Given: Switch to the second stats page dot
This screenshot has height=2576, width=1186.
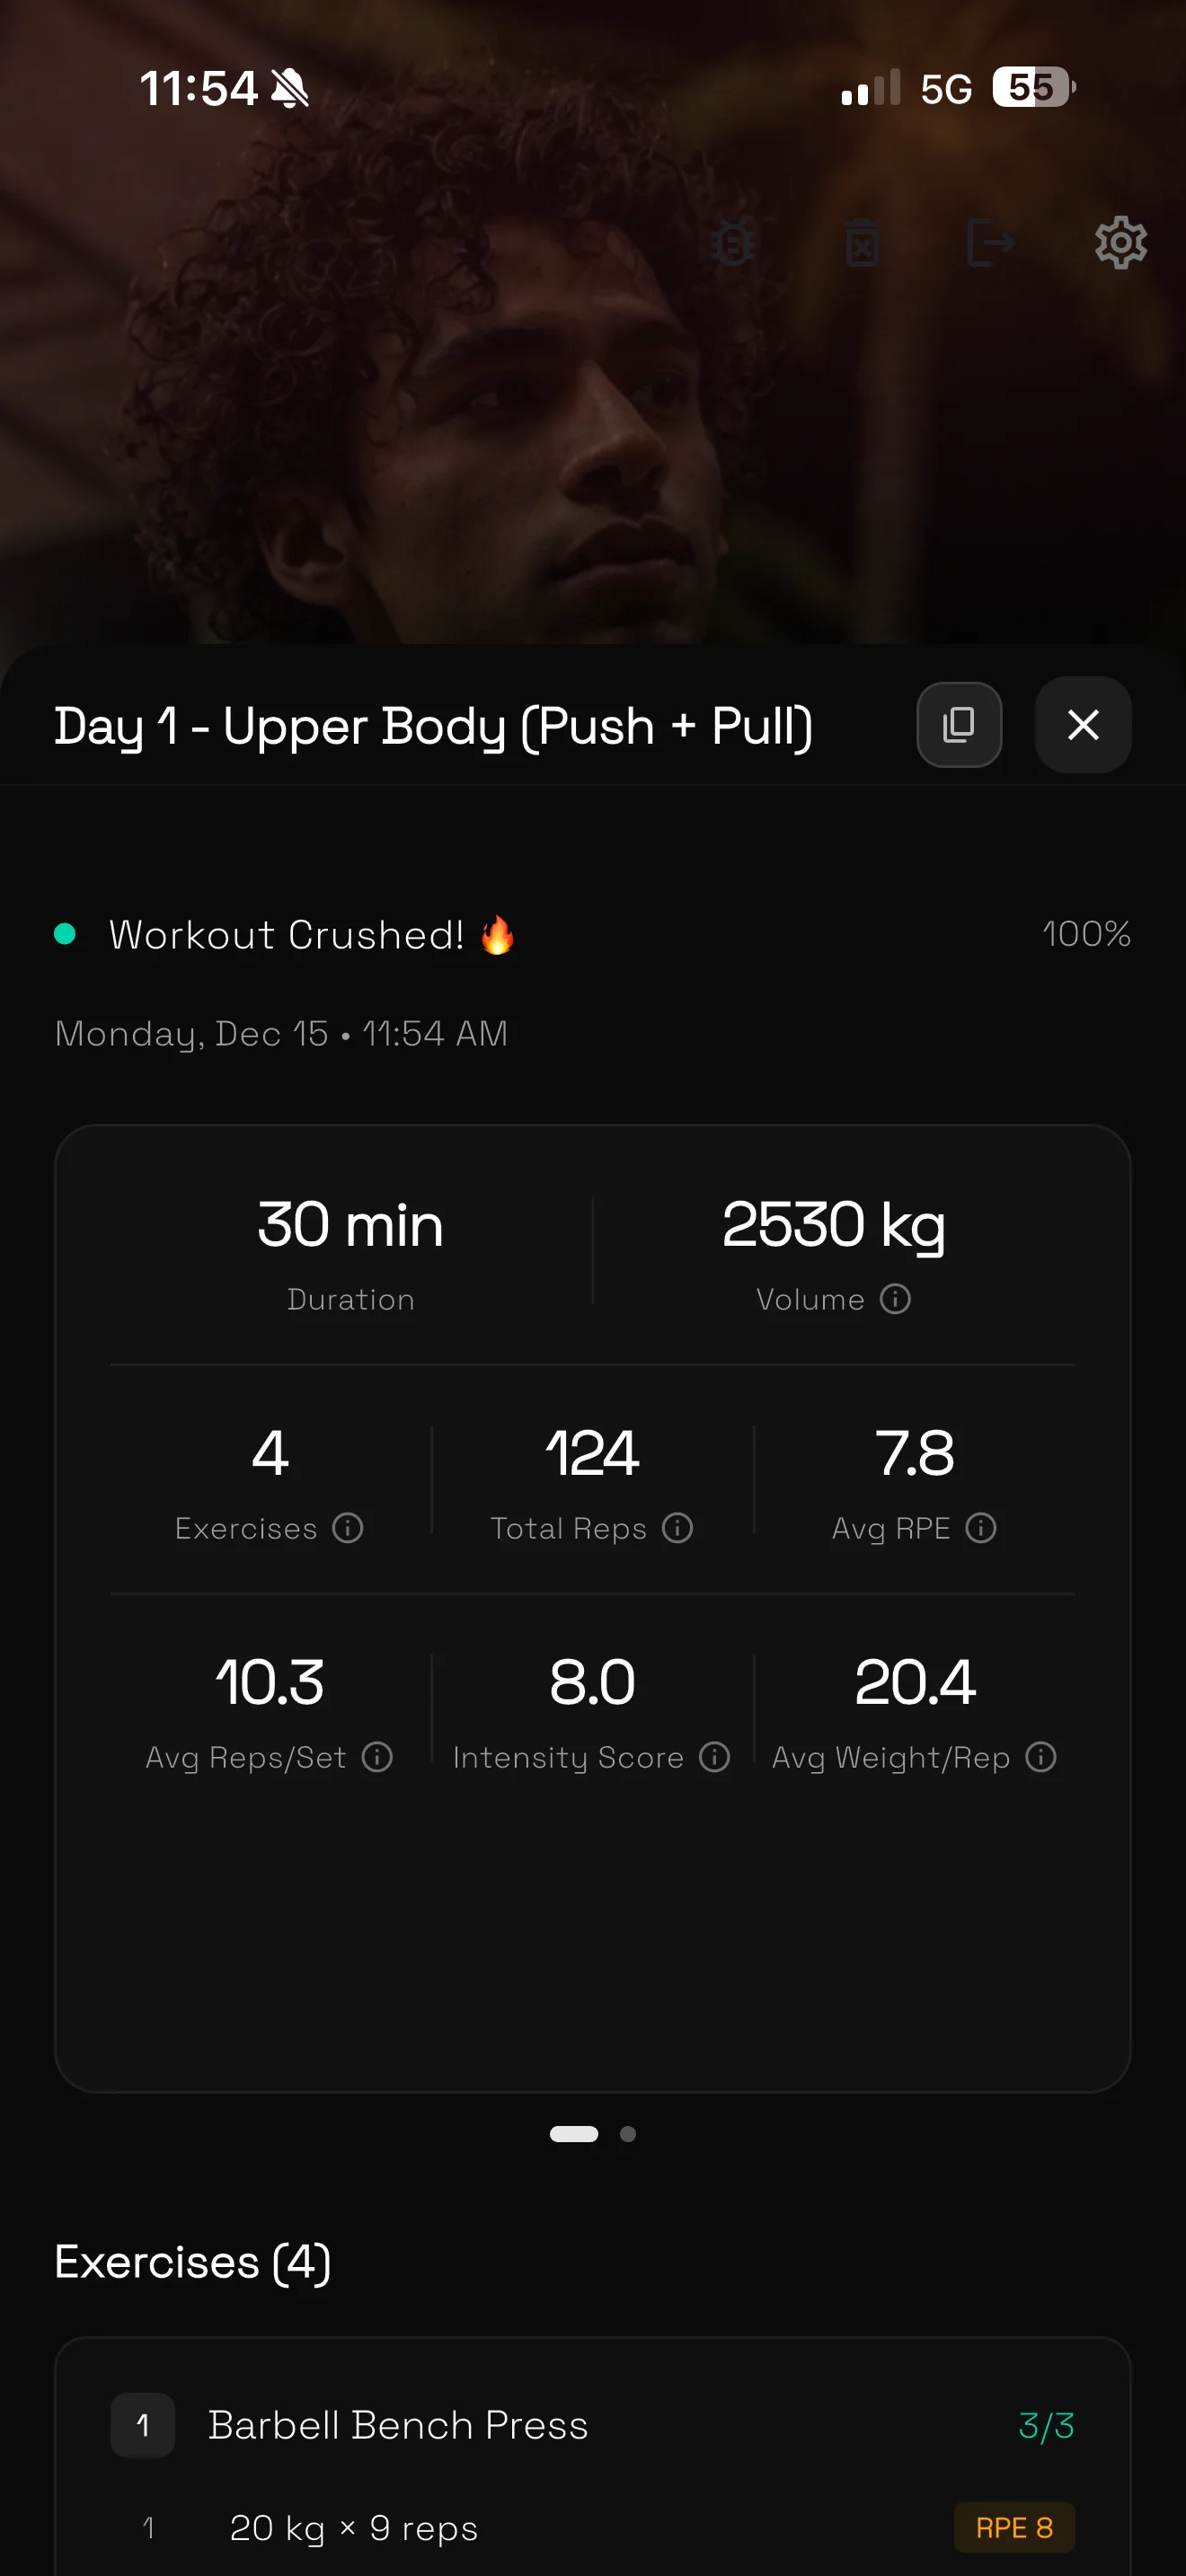Looking at the screenshot, I should pyautogui.click(x=628, y=2134).
